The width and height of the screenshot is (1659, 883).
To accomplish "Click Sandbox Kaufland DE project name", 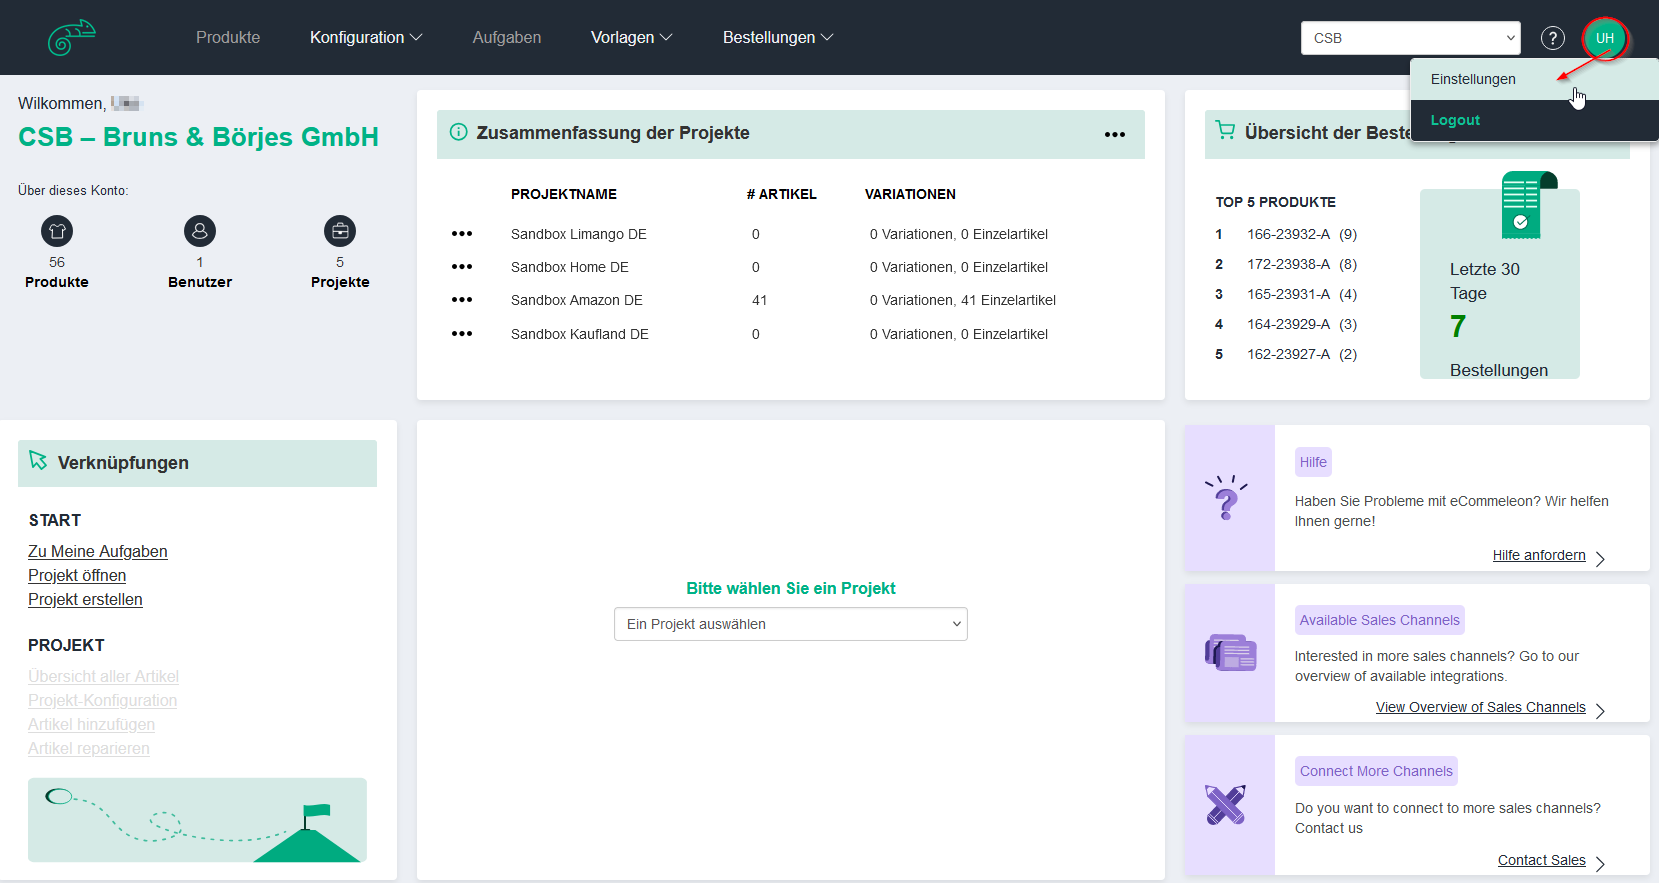I will click(x=580, y=334).
